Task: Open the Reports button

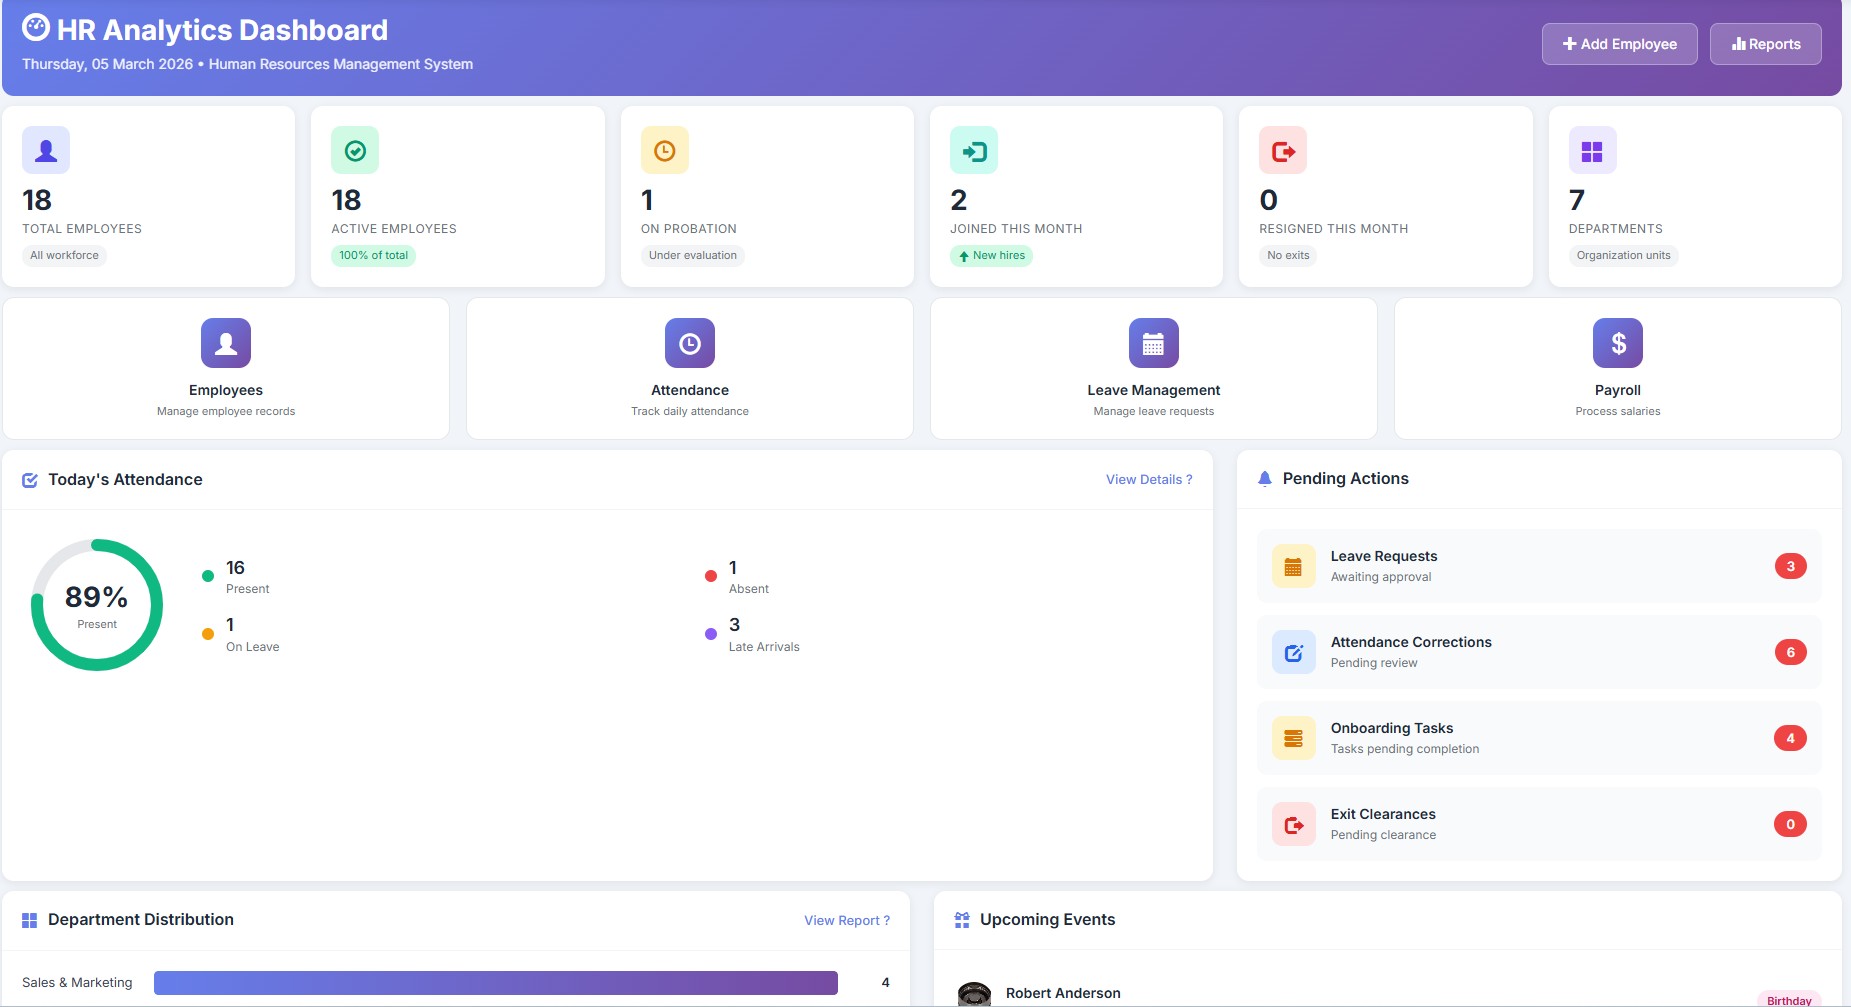Action: coord(1765,44)
